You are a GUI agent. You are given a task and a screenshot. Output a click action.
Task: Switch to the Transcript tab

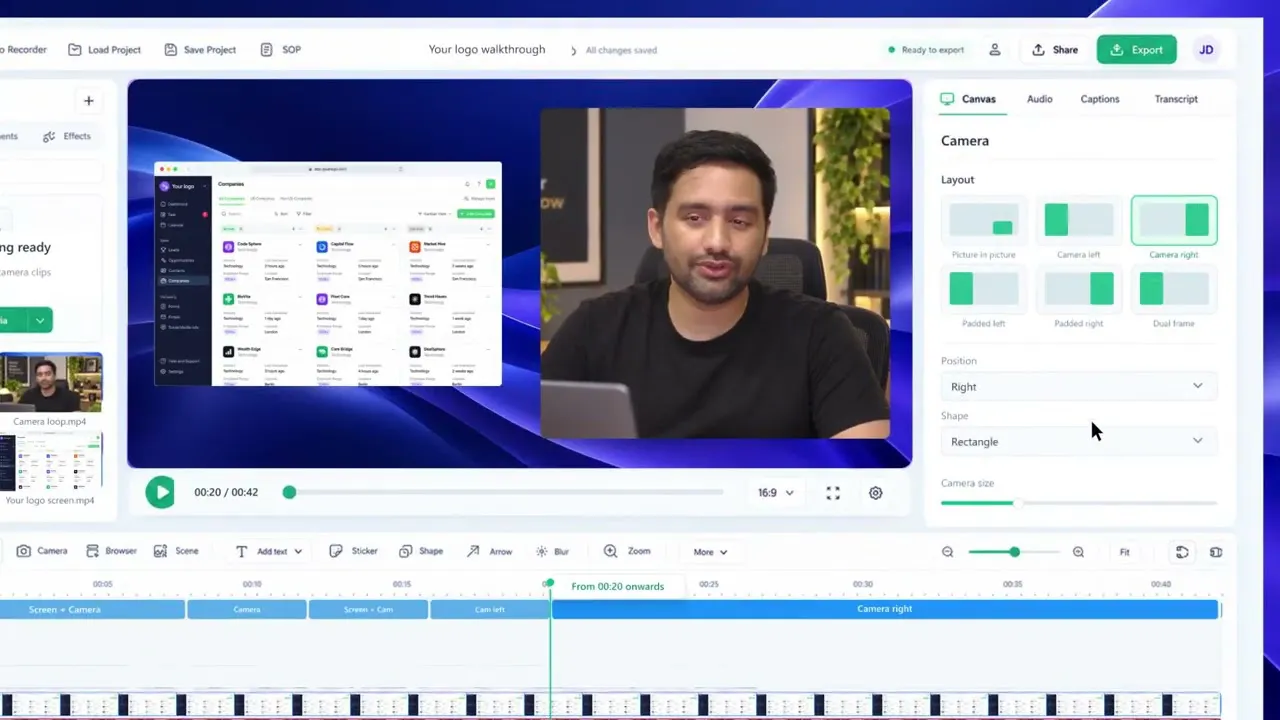[x=1176, y=99]
